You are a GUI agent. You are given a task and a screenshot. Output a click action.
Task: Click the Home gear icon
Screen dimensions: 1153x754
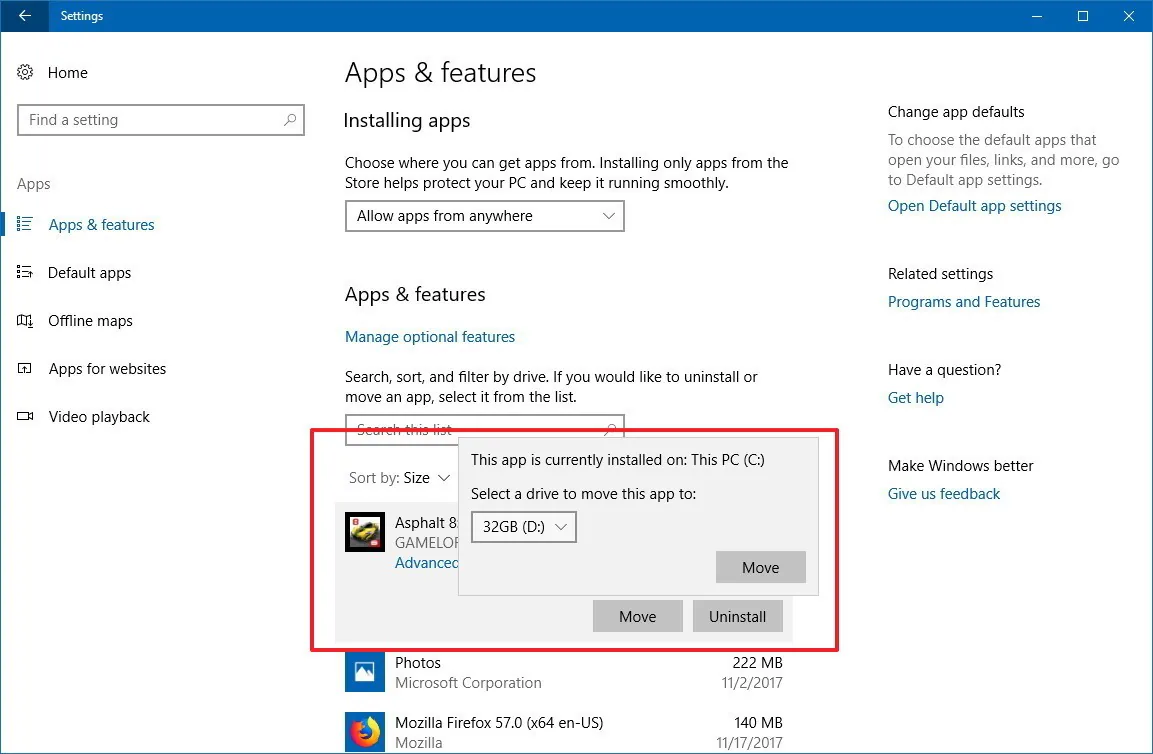[x=25, y=72]
